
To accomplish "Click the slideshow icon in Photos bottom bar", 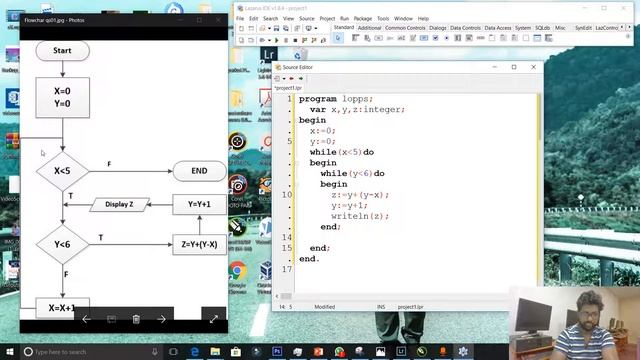I will pos(111,319).
